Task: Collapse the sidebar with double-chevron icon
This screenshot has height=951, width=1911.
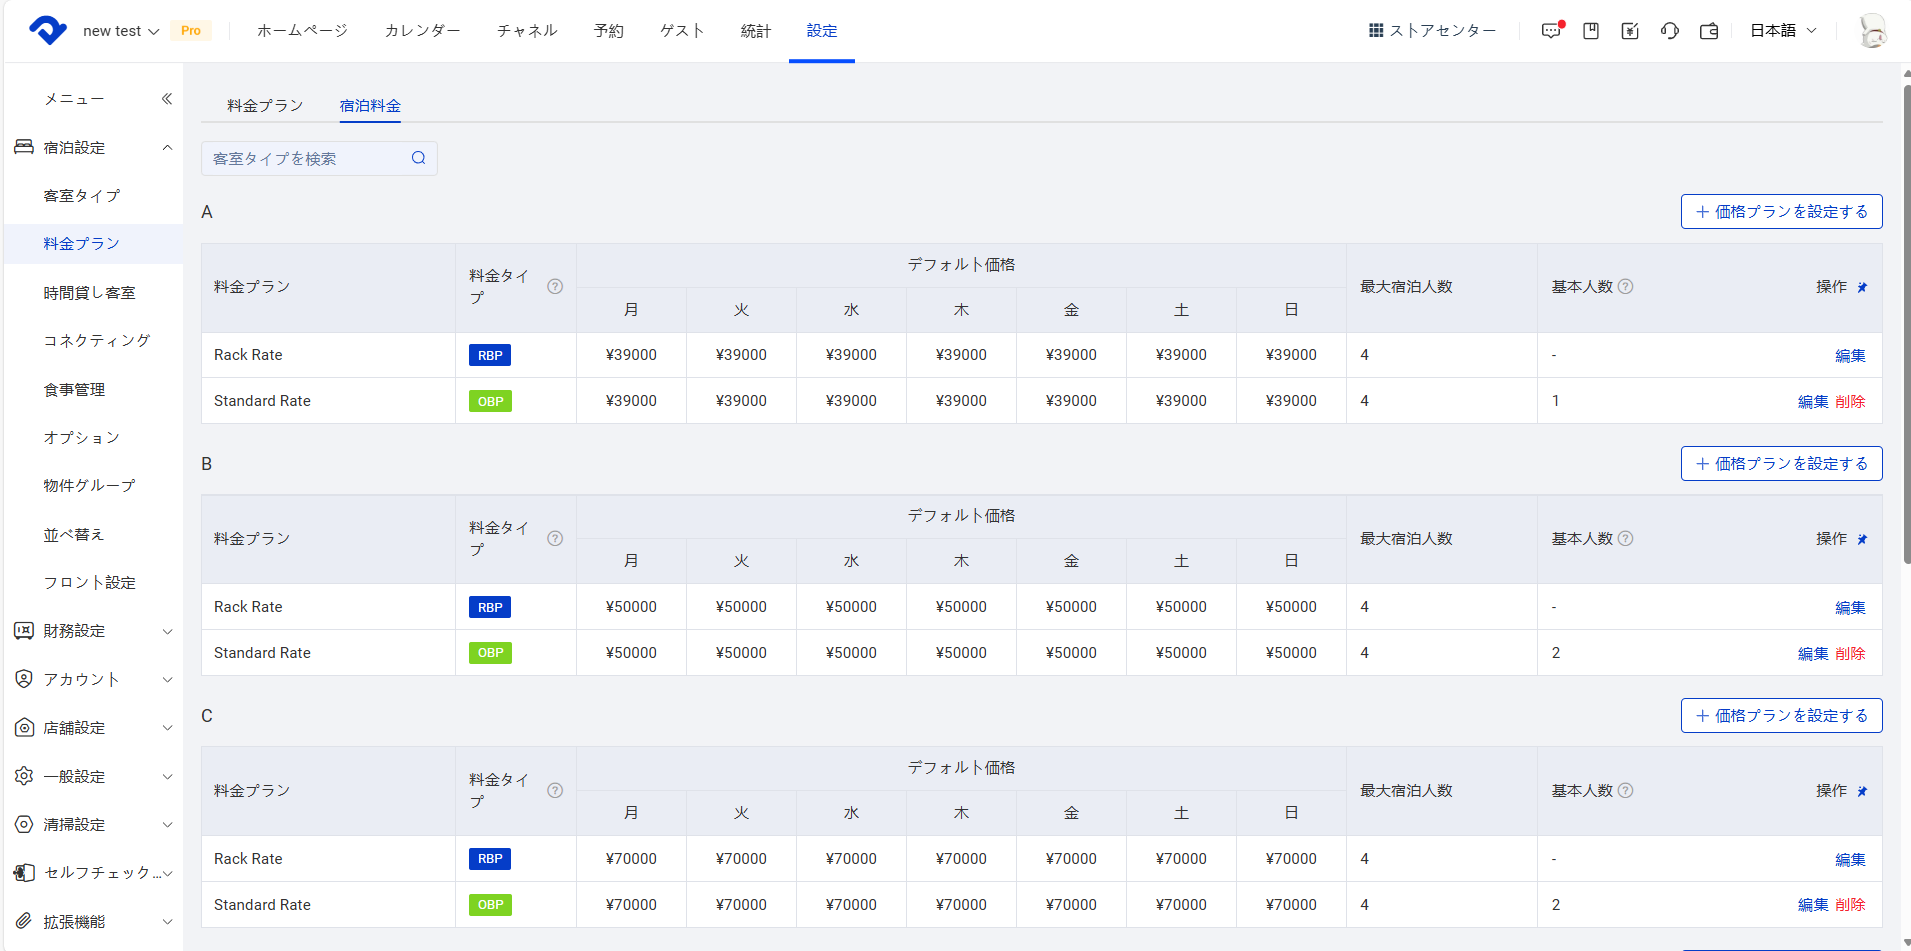Action: coord(167,99)
